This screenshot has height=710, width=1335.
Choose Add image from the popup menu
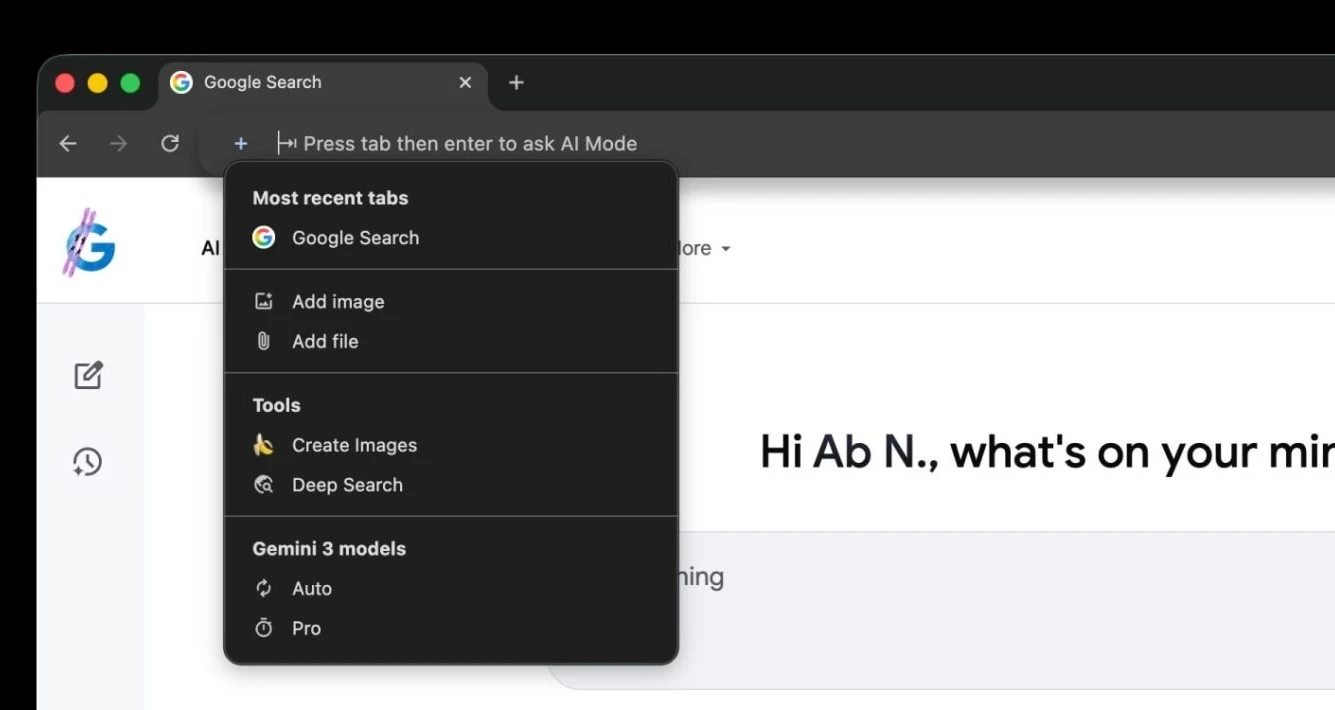(337, 302)
